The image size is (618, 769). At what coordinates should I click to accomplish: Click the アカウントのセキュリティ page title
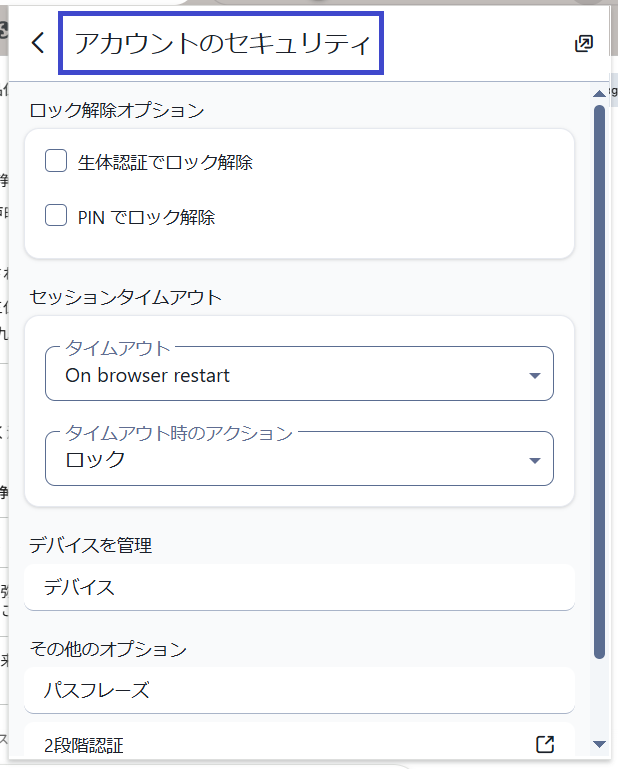pyautogui.click(x=222, y=44)
